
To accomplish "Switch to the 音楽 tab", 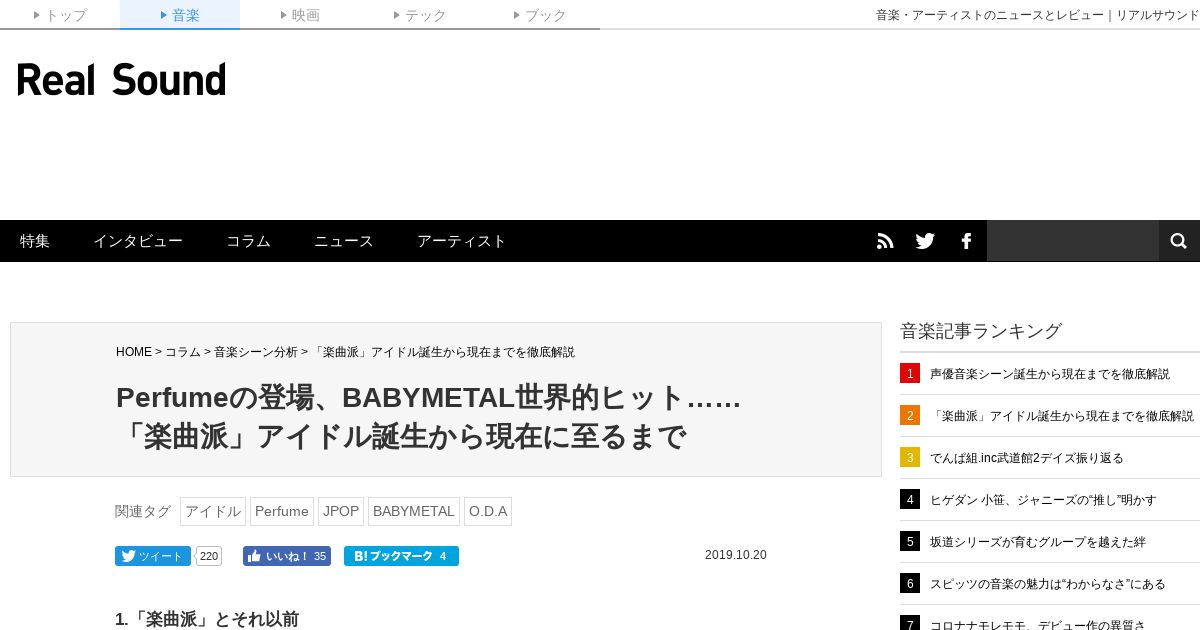I will (x=180, y=15).
